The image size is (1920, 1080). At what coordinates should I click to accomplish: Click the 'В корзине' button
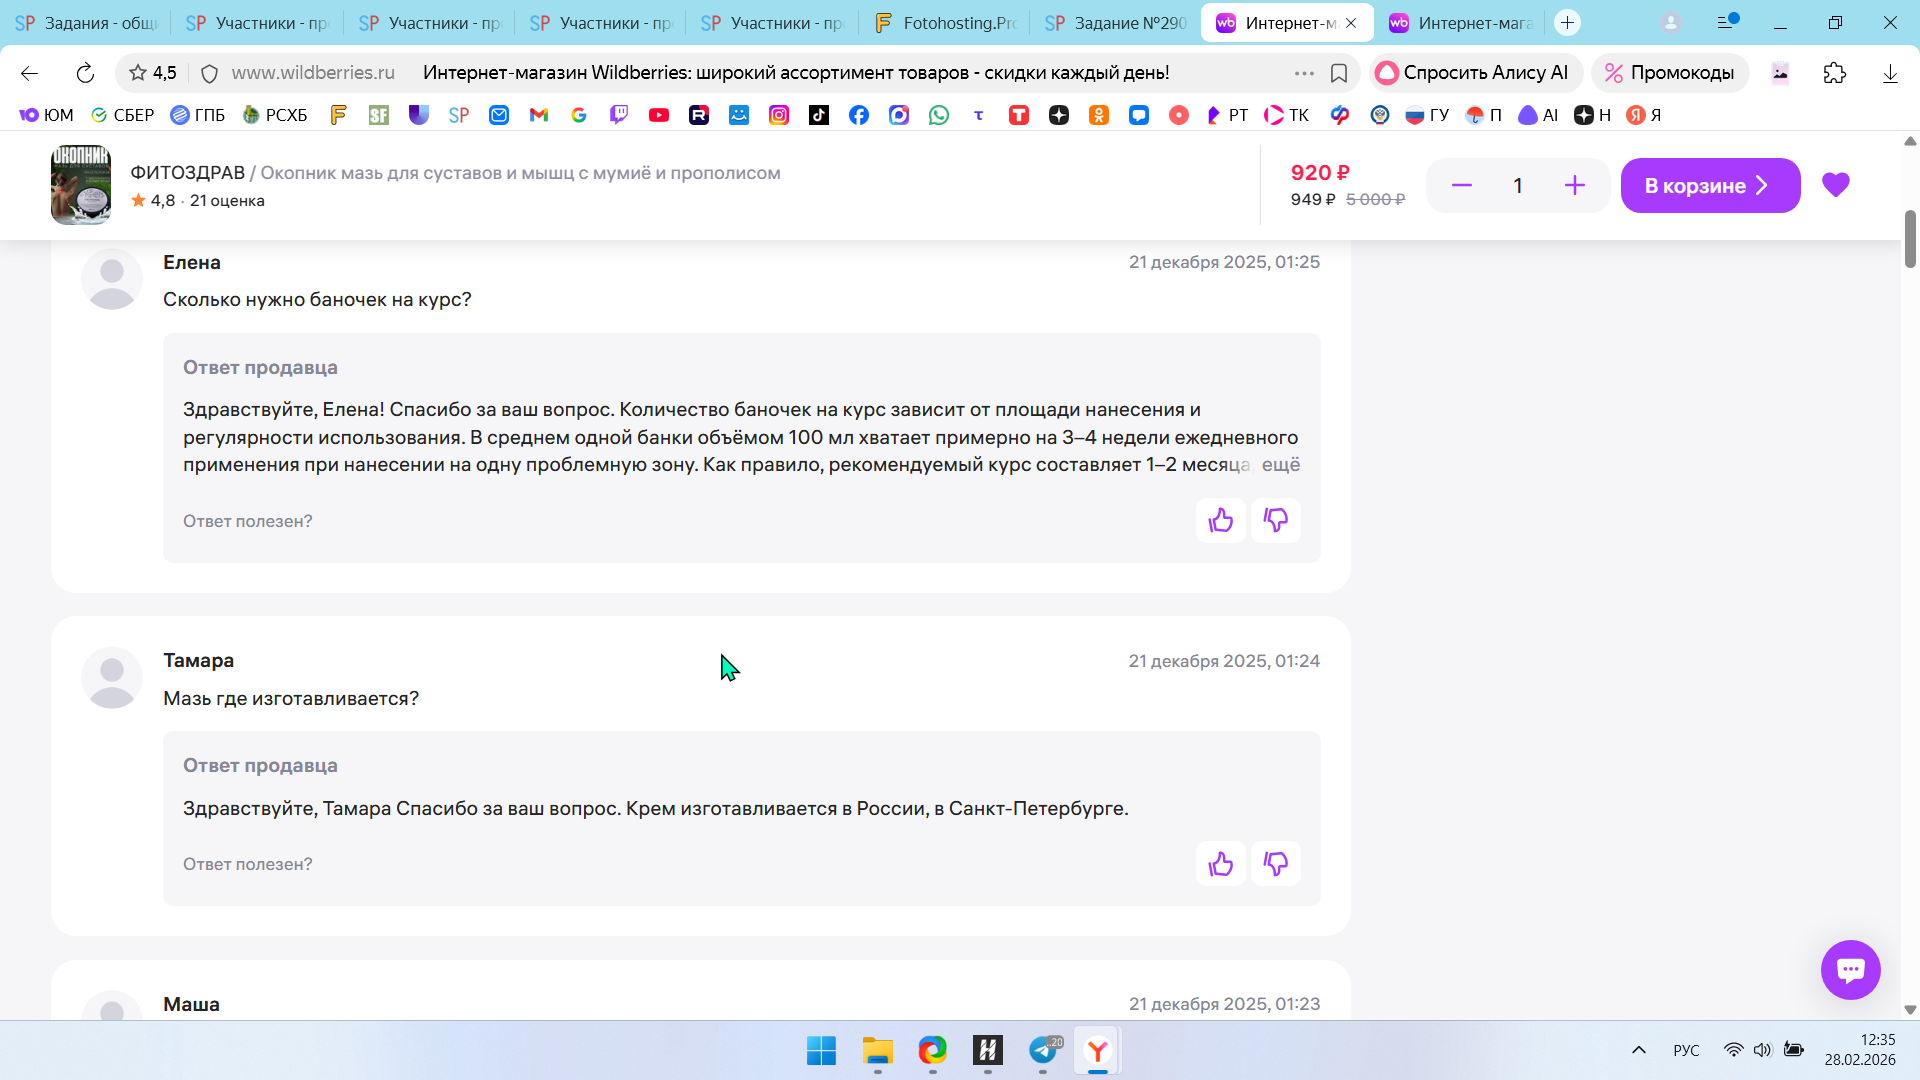1709,186
